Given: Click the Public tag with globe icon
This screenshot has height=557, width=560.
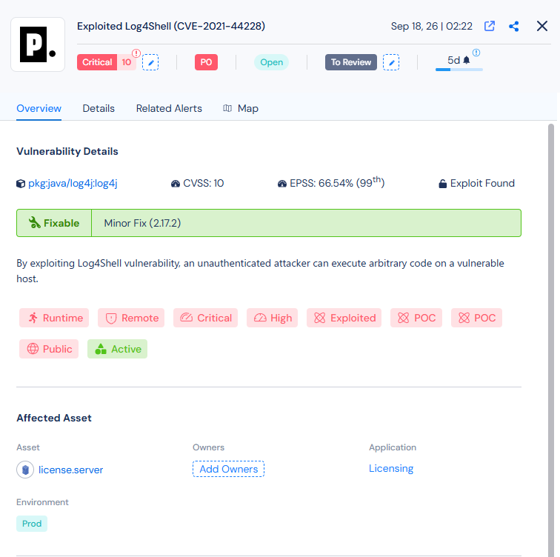Looking at the screenshot, I should (x=49, y=349).
